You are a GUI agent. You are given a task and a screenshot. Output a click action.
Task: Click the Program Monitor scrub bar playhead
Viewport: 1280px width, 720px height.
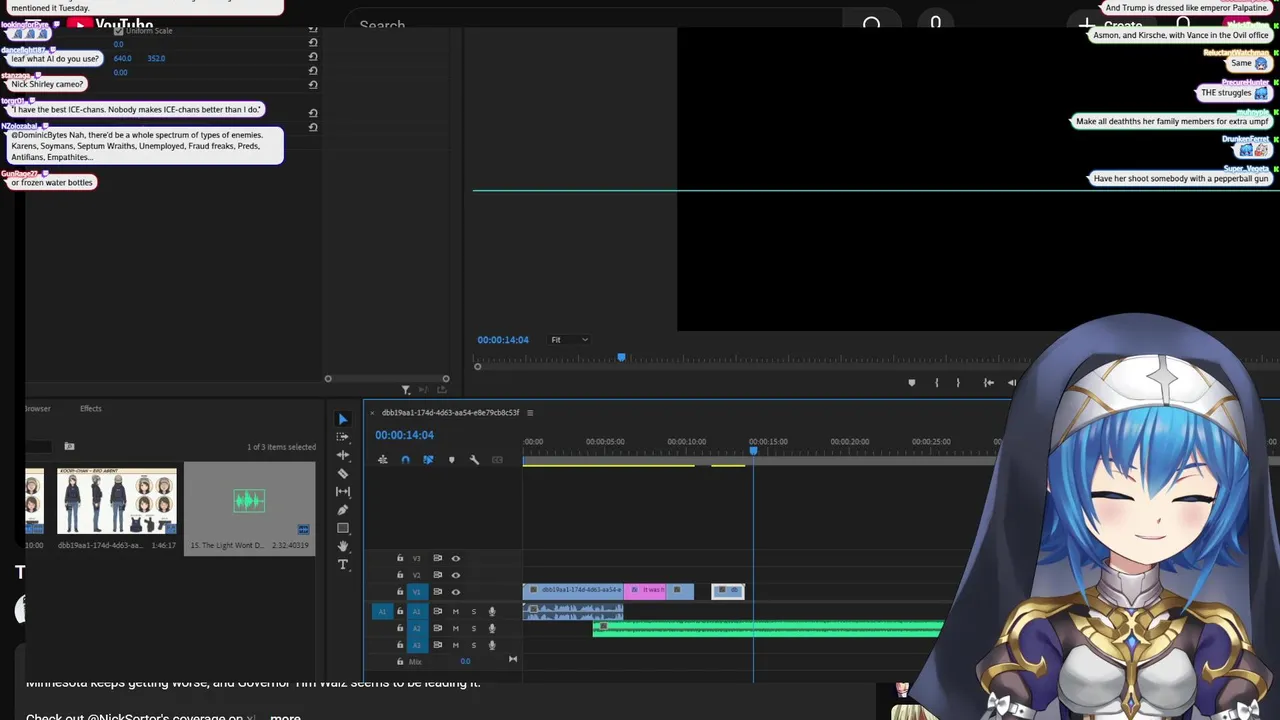[621, 357]
